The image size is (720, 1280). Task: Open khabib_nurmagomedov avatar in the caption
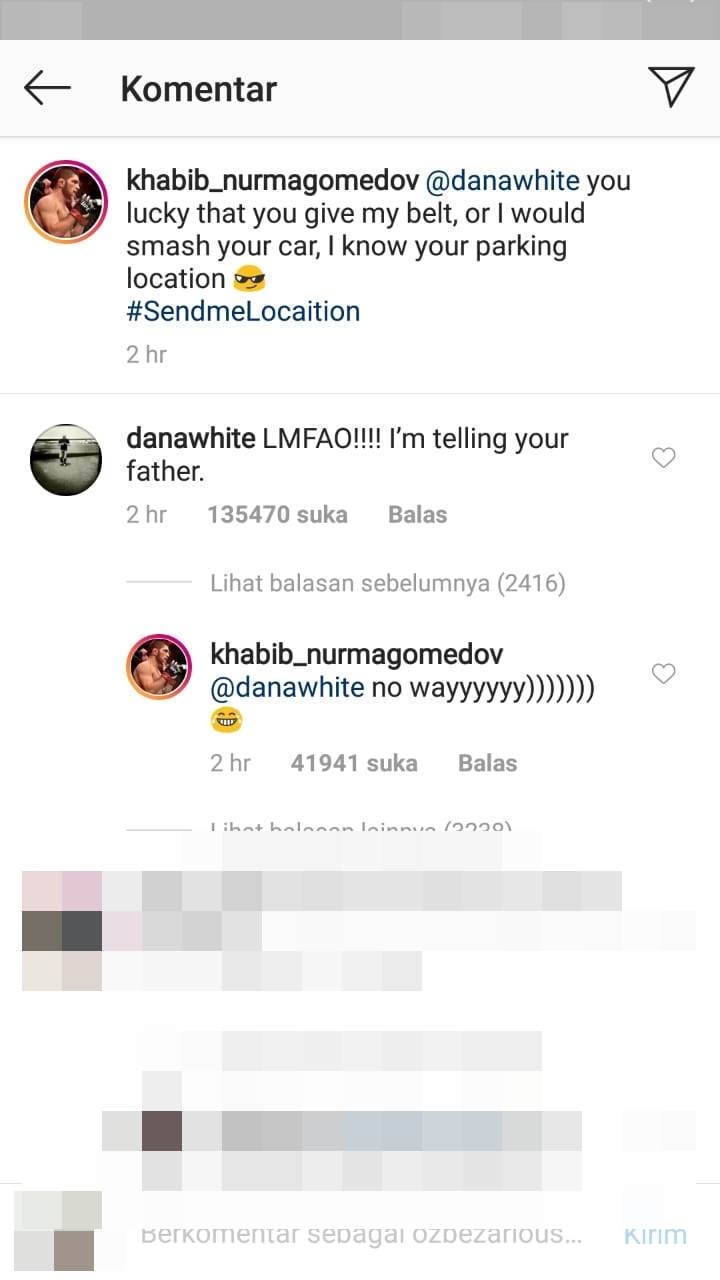pos(66,202)
